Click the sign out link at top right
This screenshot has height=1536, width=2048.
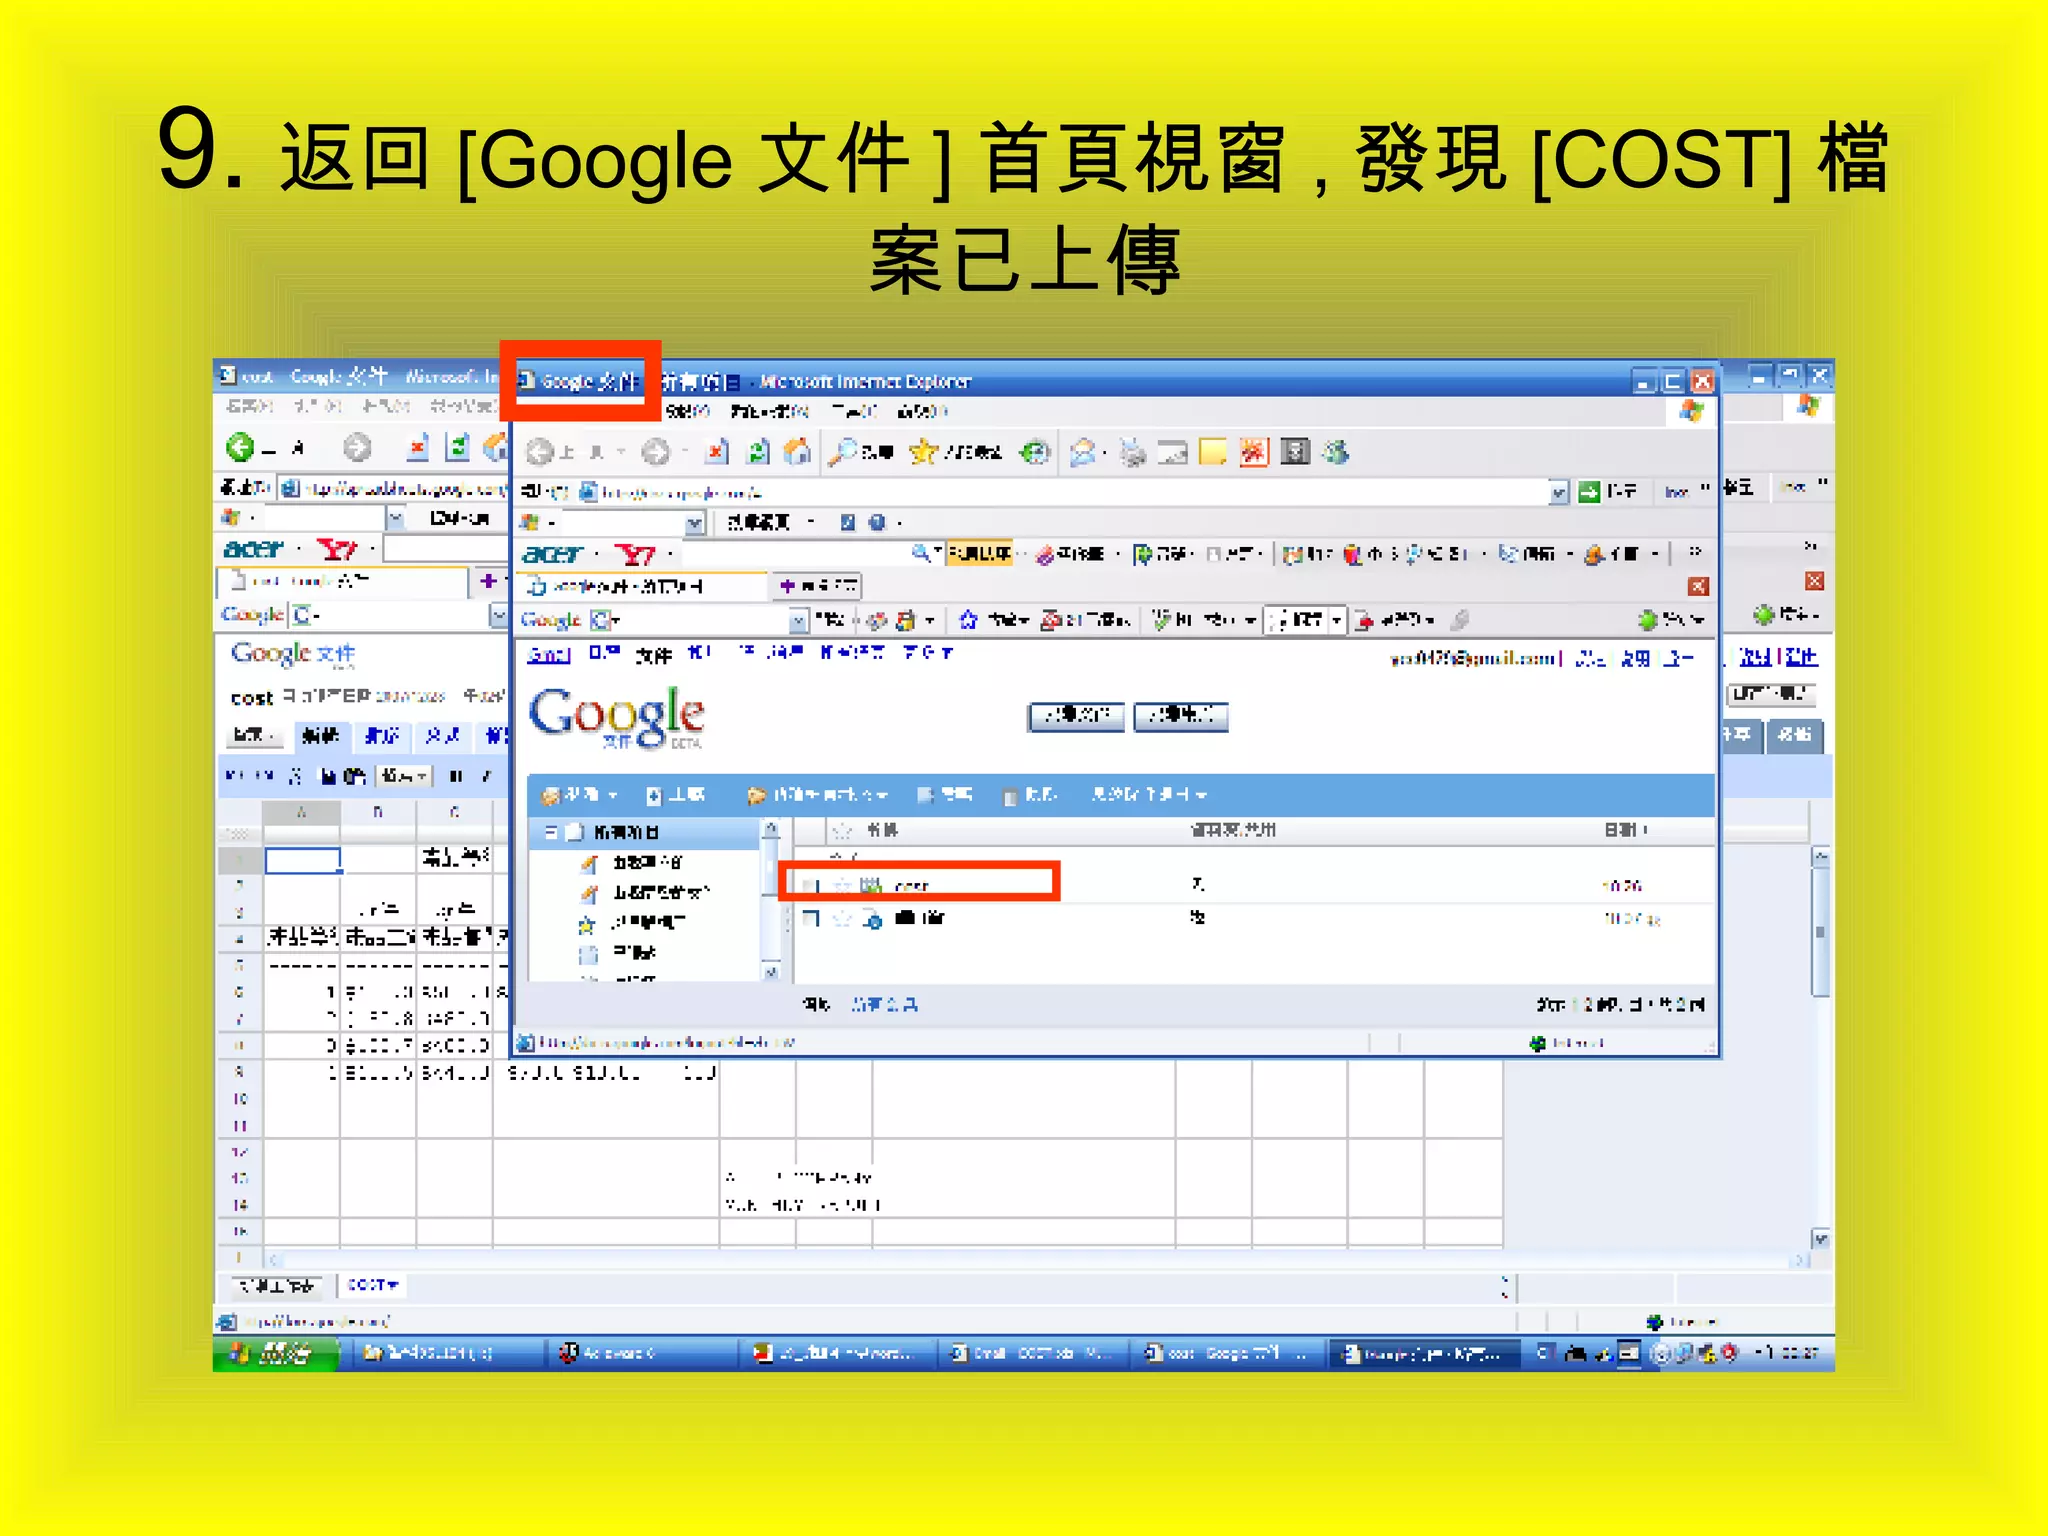click(x=1681, y=658)
